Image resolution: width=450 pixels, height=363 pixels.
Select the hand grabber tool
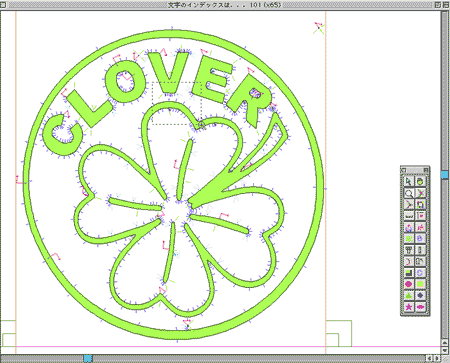pyautogui.click(x=420, y=182)
